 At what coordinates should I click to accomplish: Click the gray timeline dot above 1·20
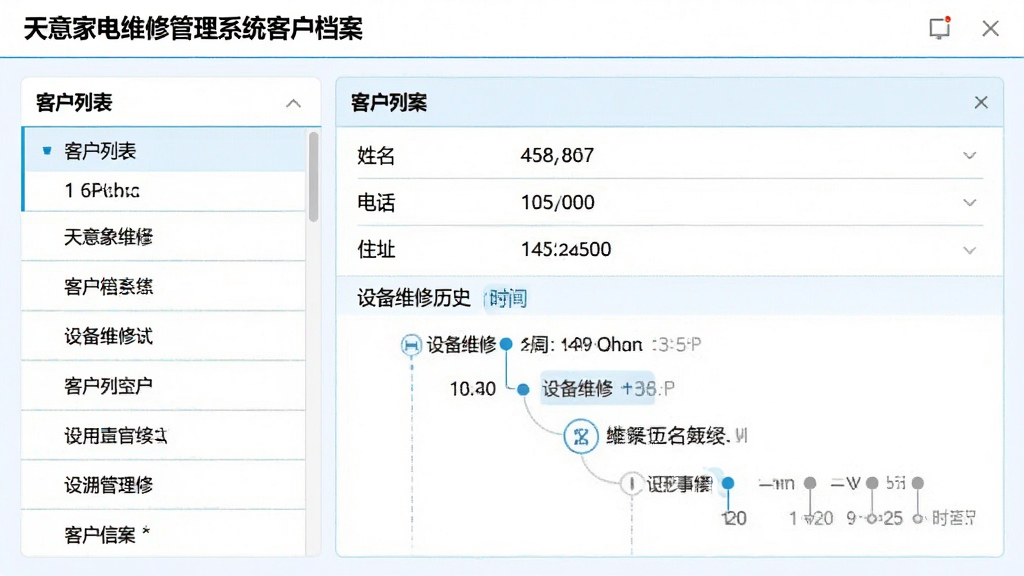pos(810,483)
